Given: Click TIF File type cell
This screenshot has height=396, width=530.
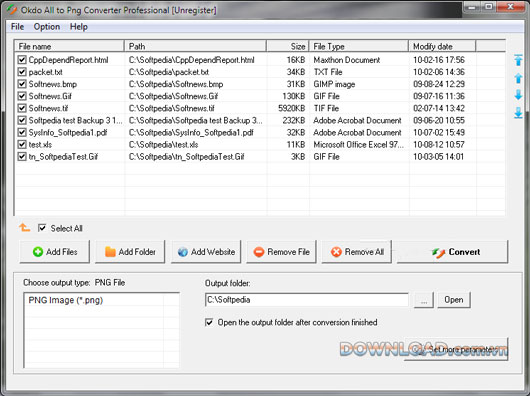Looking at the screenshot, I should (x=326, y=108).
